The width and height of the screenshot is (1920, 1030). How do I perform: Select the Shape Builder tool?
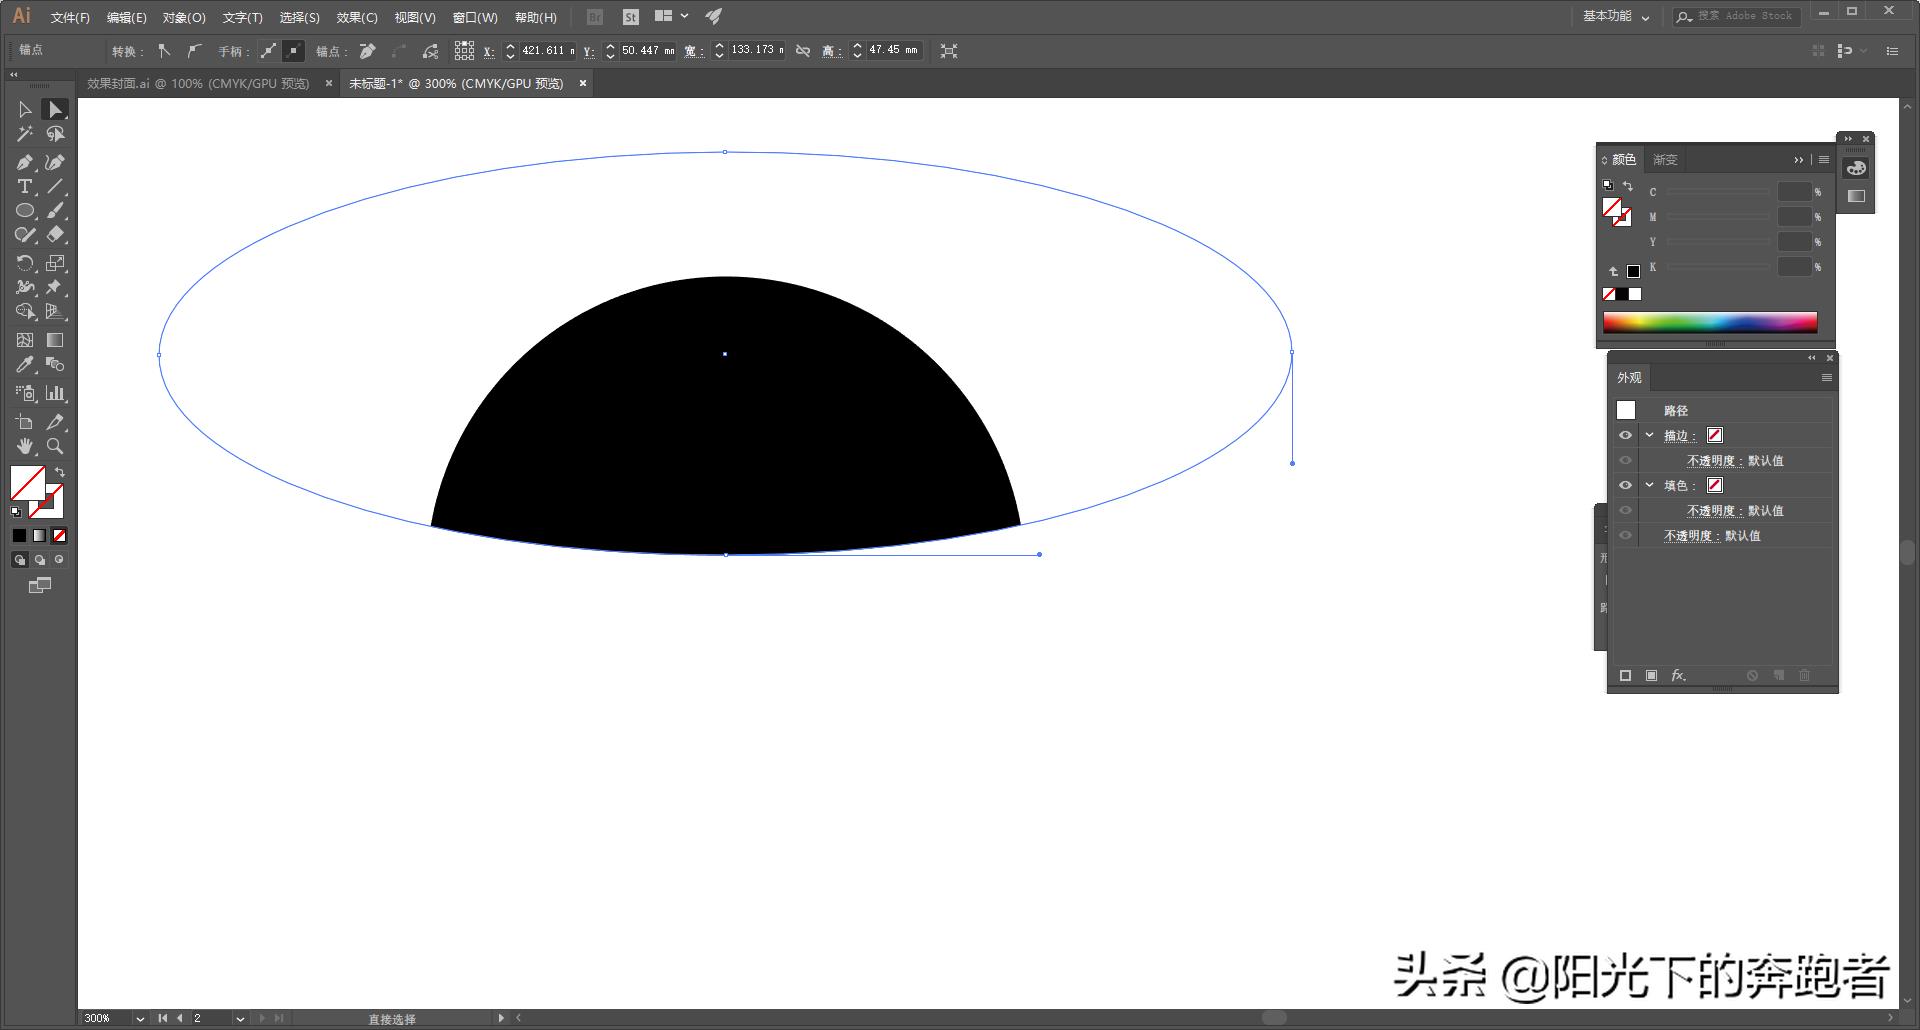pyautogui.click(x=25, y=312)
